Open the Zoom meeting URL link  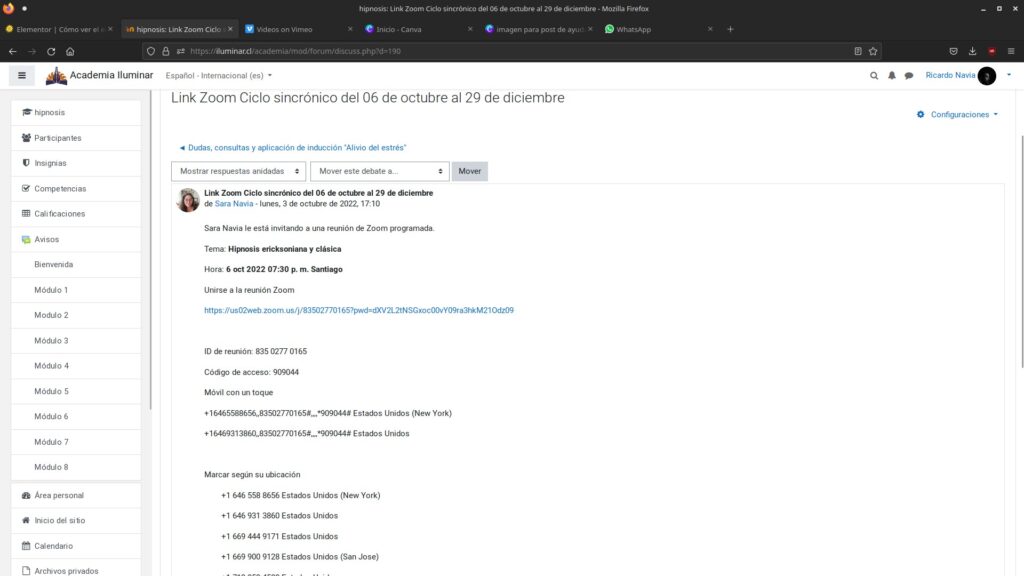359,310
